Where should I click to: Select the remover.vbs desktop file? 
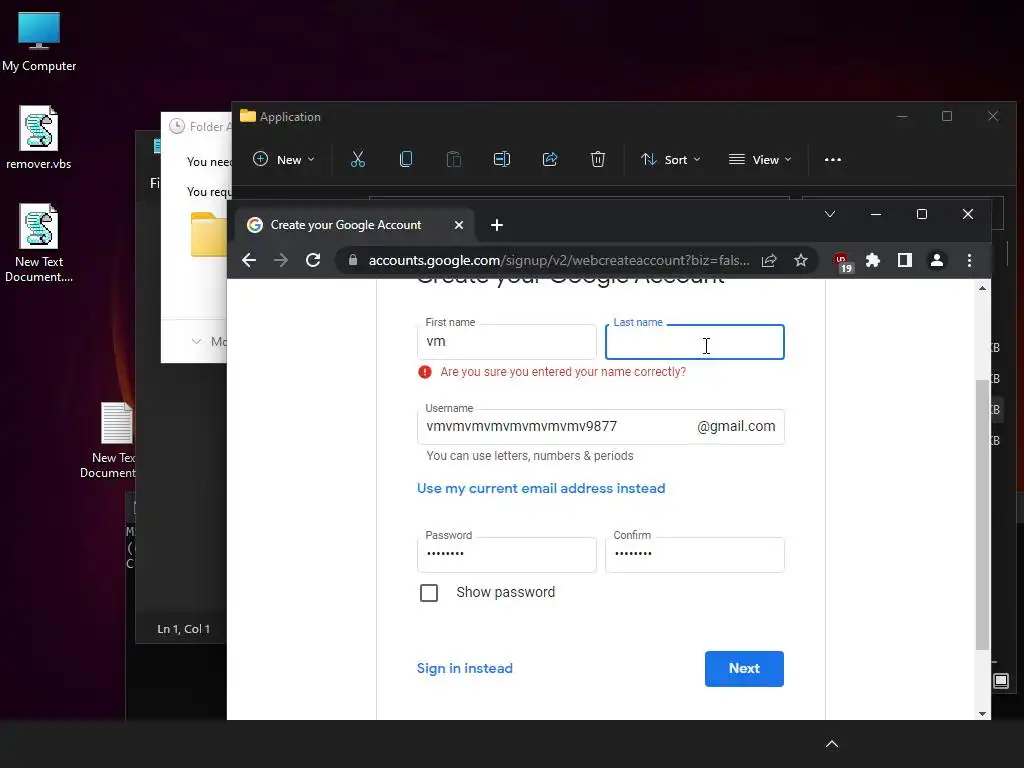click(x=39, y=138)
